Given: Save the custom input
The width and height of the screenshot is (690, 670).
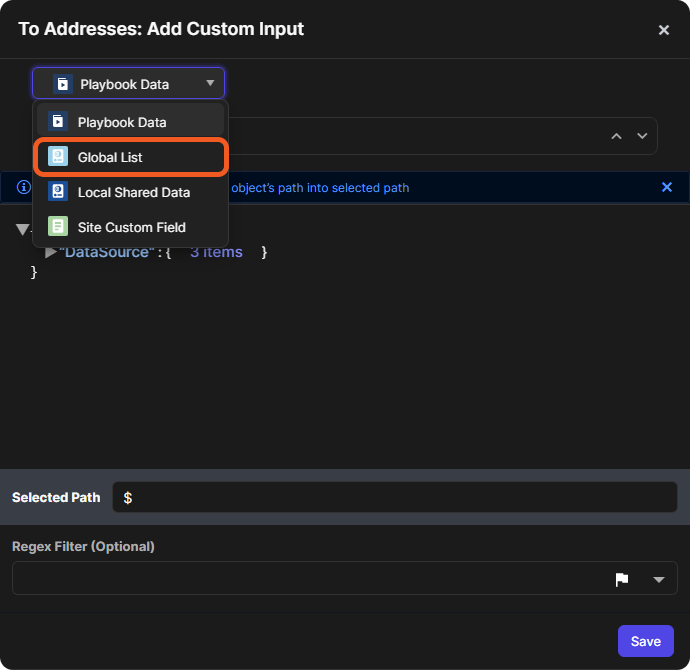Looking at the screenshot, I should [646, 641].
